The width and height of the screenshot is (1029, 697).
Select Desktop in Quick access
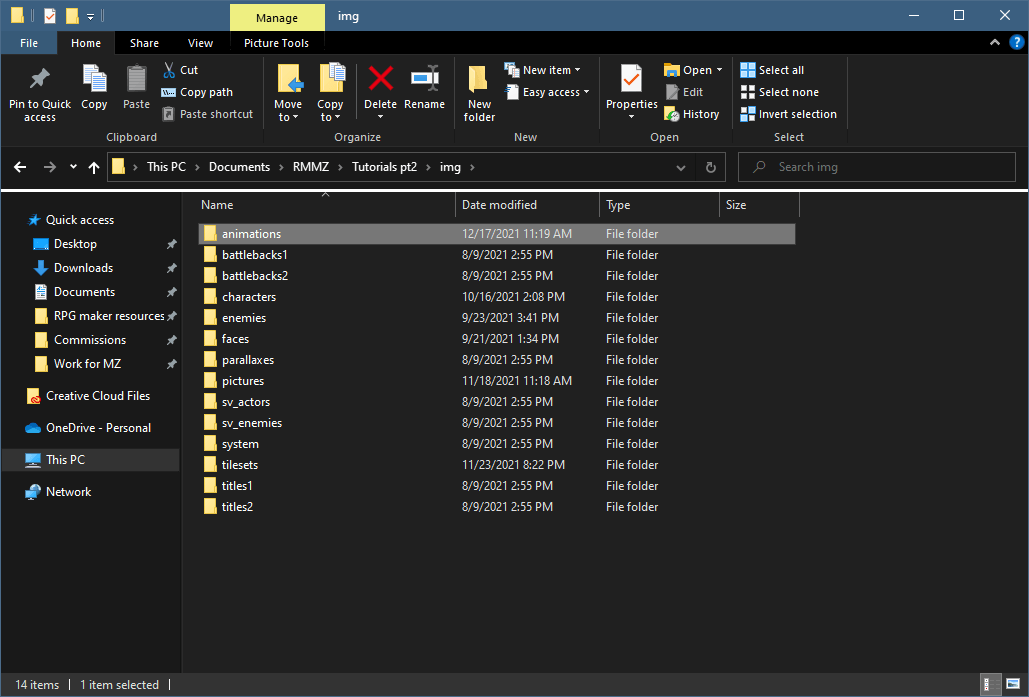pyautogui.click(x=75, y=243)
